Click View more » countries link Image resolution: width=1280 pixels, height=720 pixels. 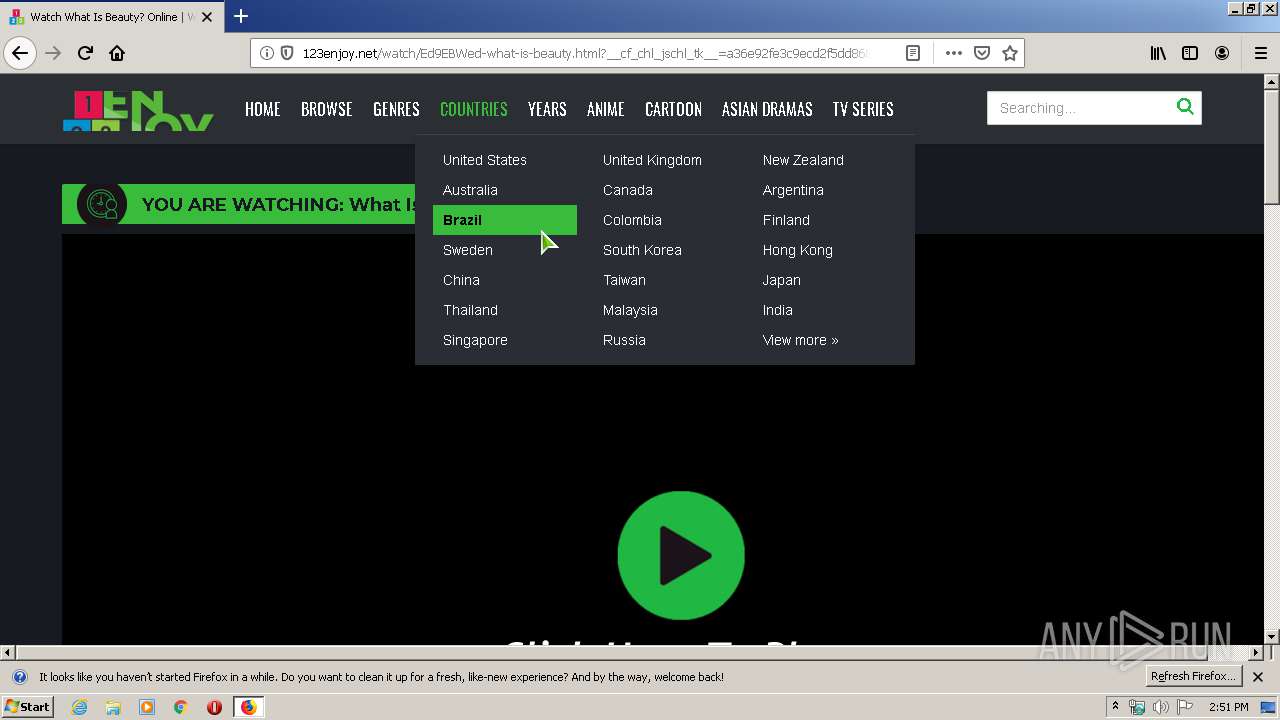point(801,340)
